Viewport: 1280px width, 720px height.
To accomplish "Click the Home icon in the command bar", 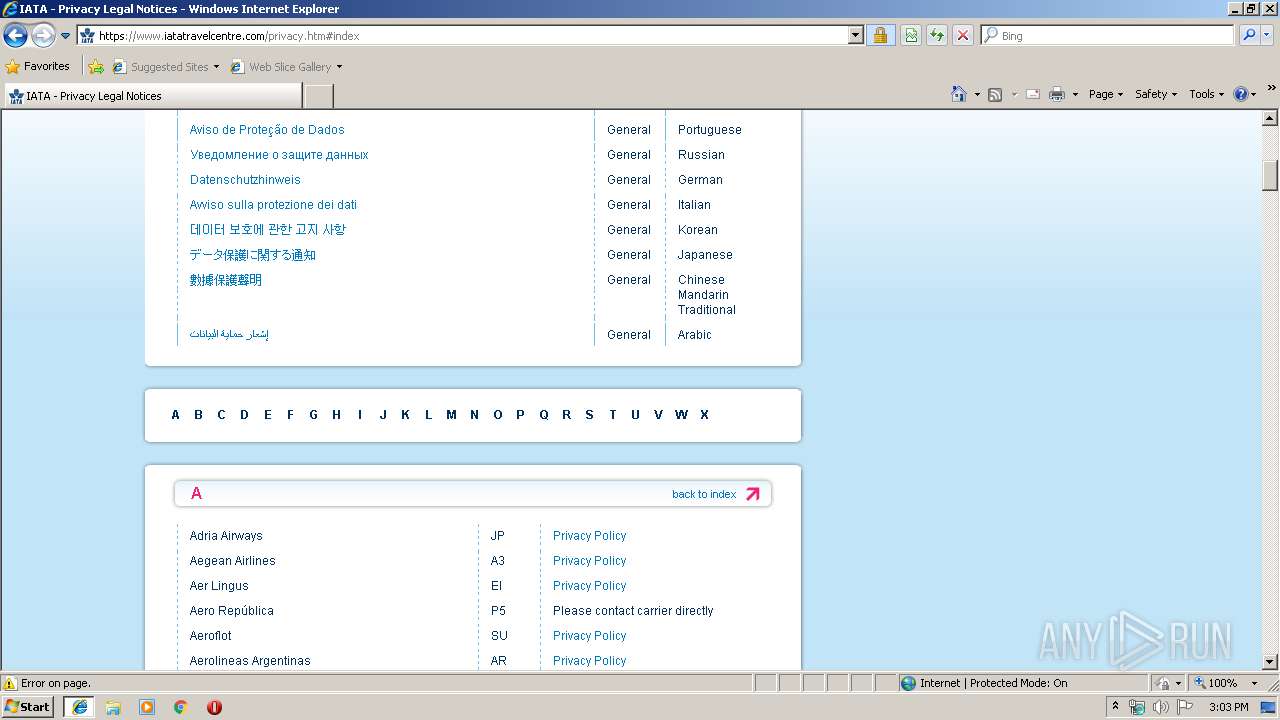I will 959,94.
